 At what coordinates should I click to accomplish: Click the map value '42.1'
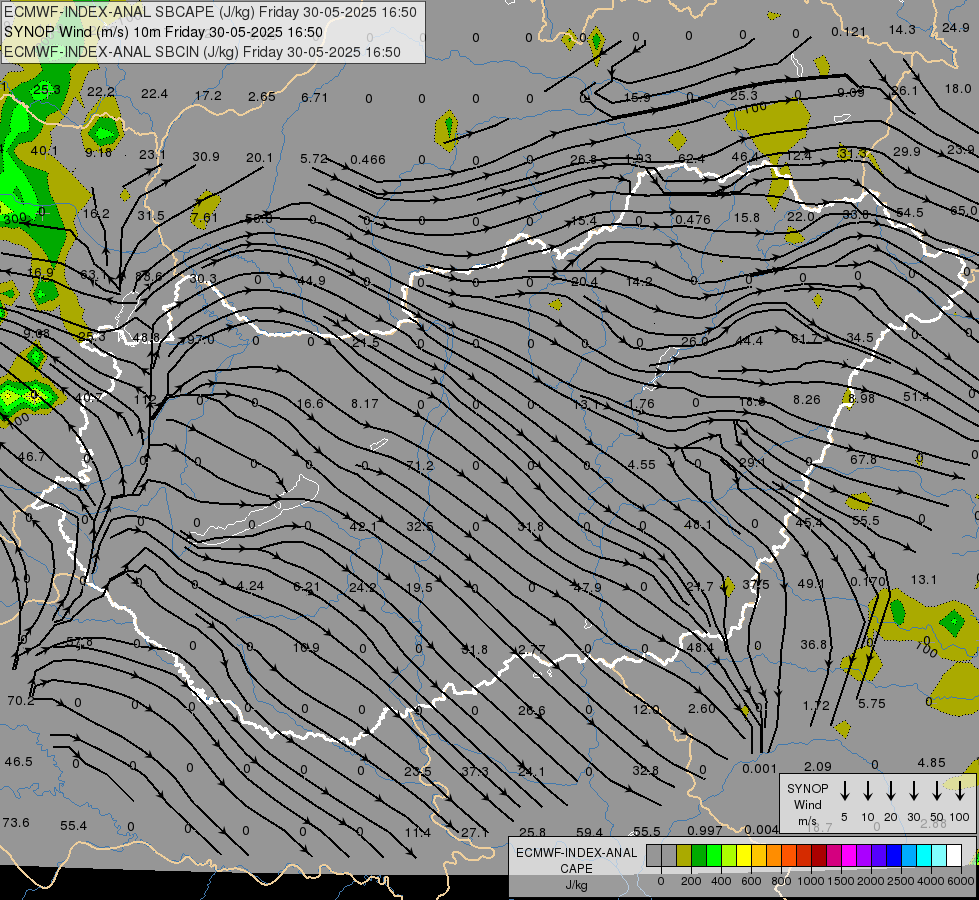(363, 527)
